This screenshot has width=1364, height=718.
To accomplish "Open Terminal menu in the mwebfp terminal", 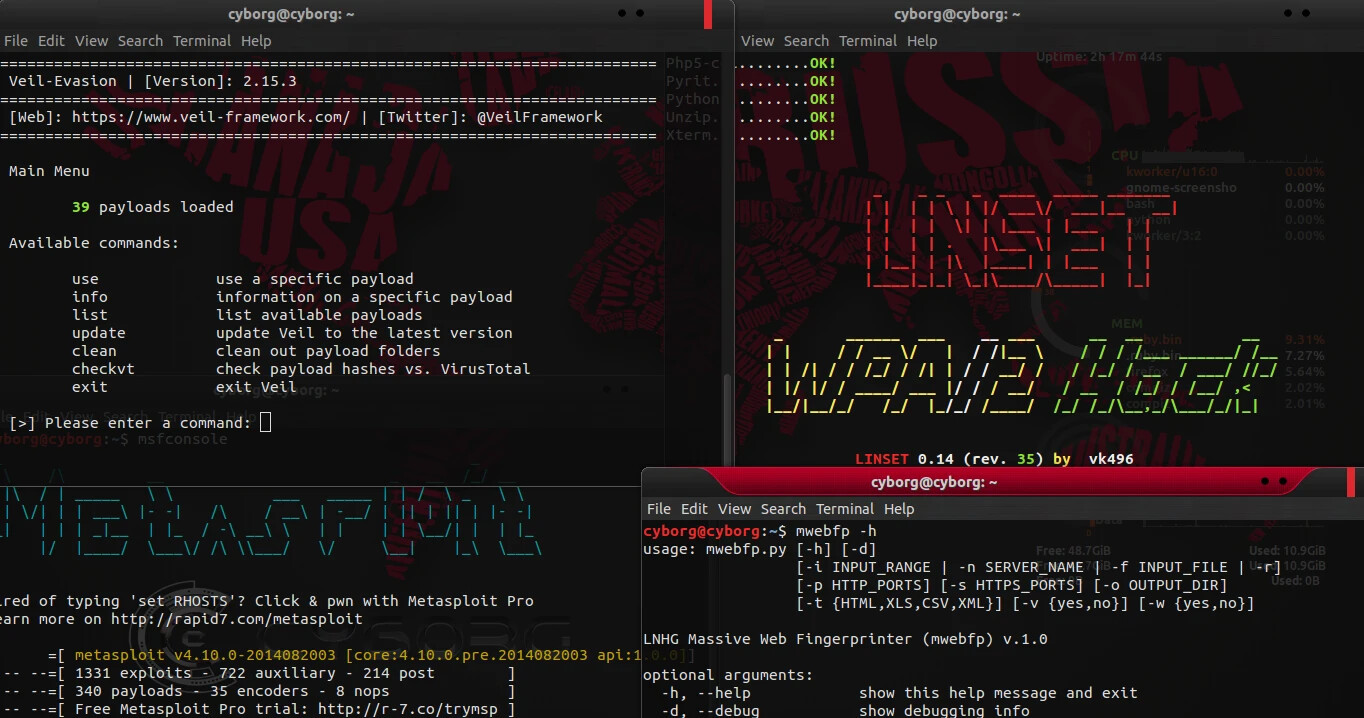I will tap(845, 509).
